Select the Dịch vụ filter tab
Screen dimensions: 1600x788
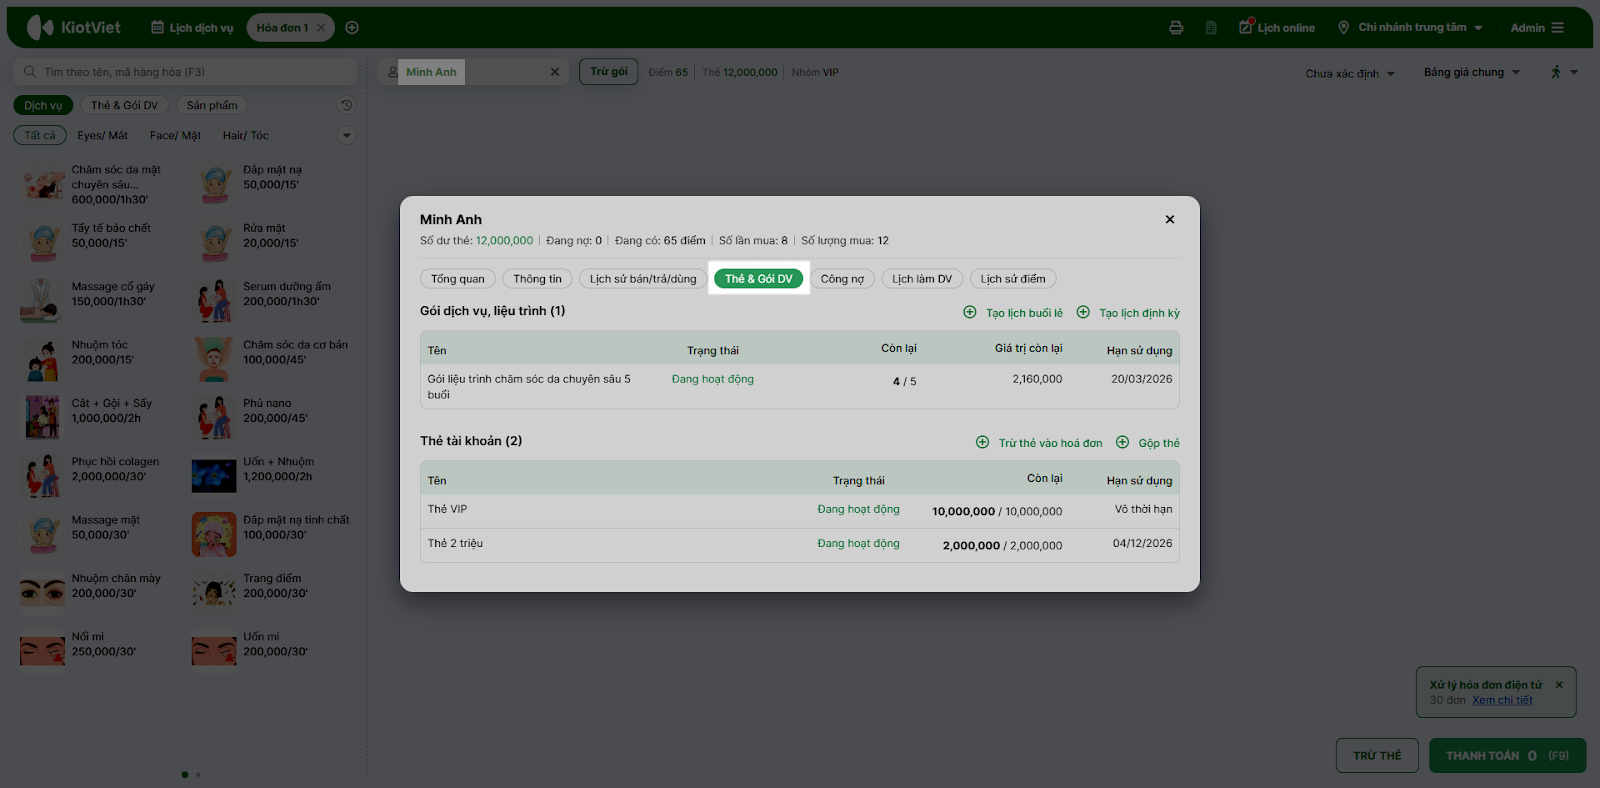(43, 105)
